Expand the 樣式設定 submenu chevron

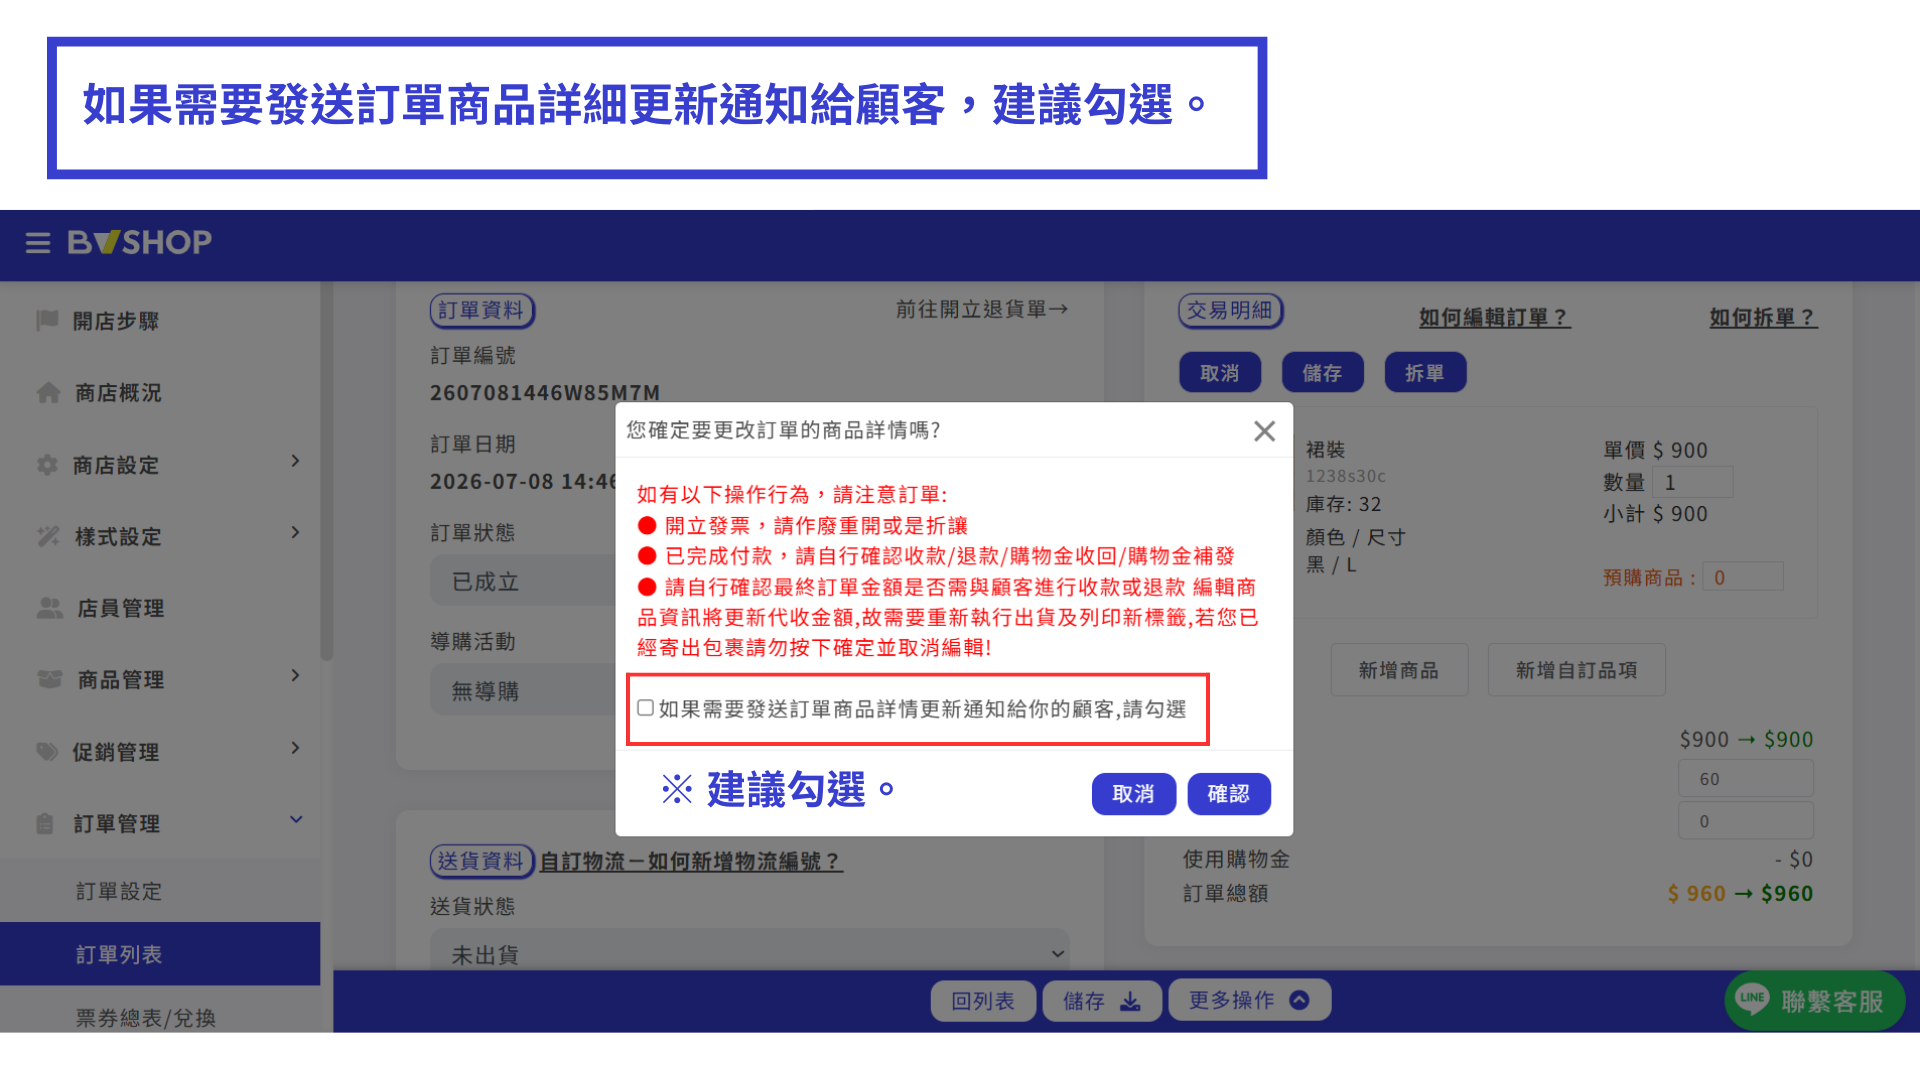[x=295, y=533]
